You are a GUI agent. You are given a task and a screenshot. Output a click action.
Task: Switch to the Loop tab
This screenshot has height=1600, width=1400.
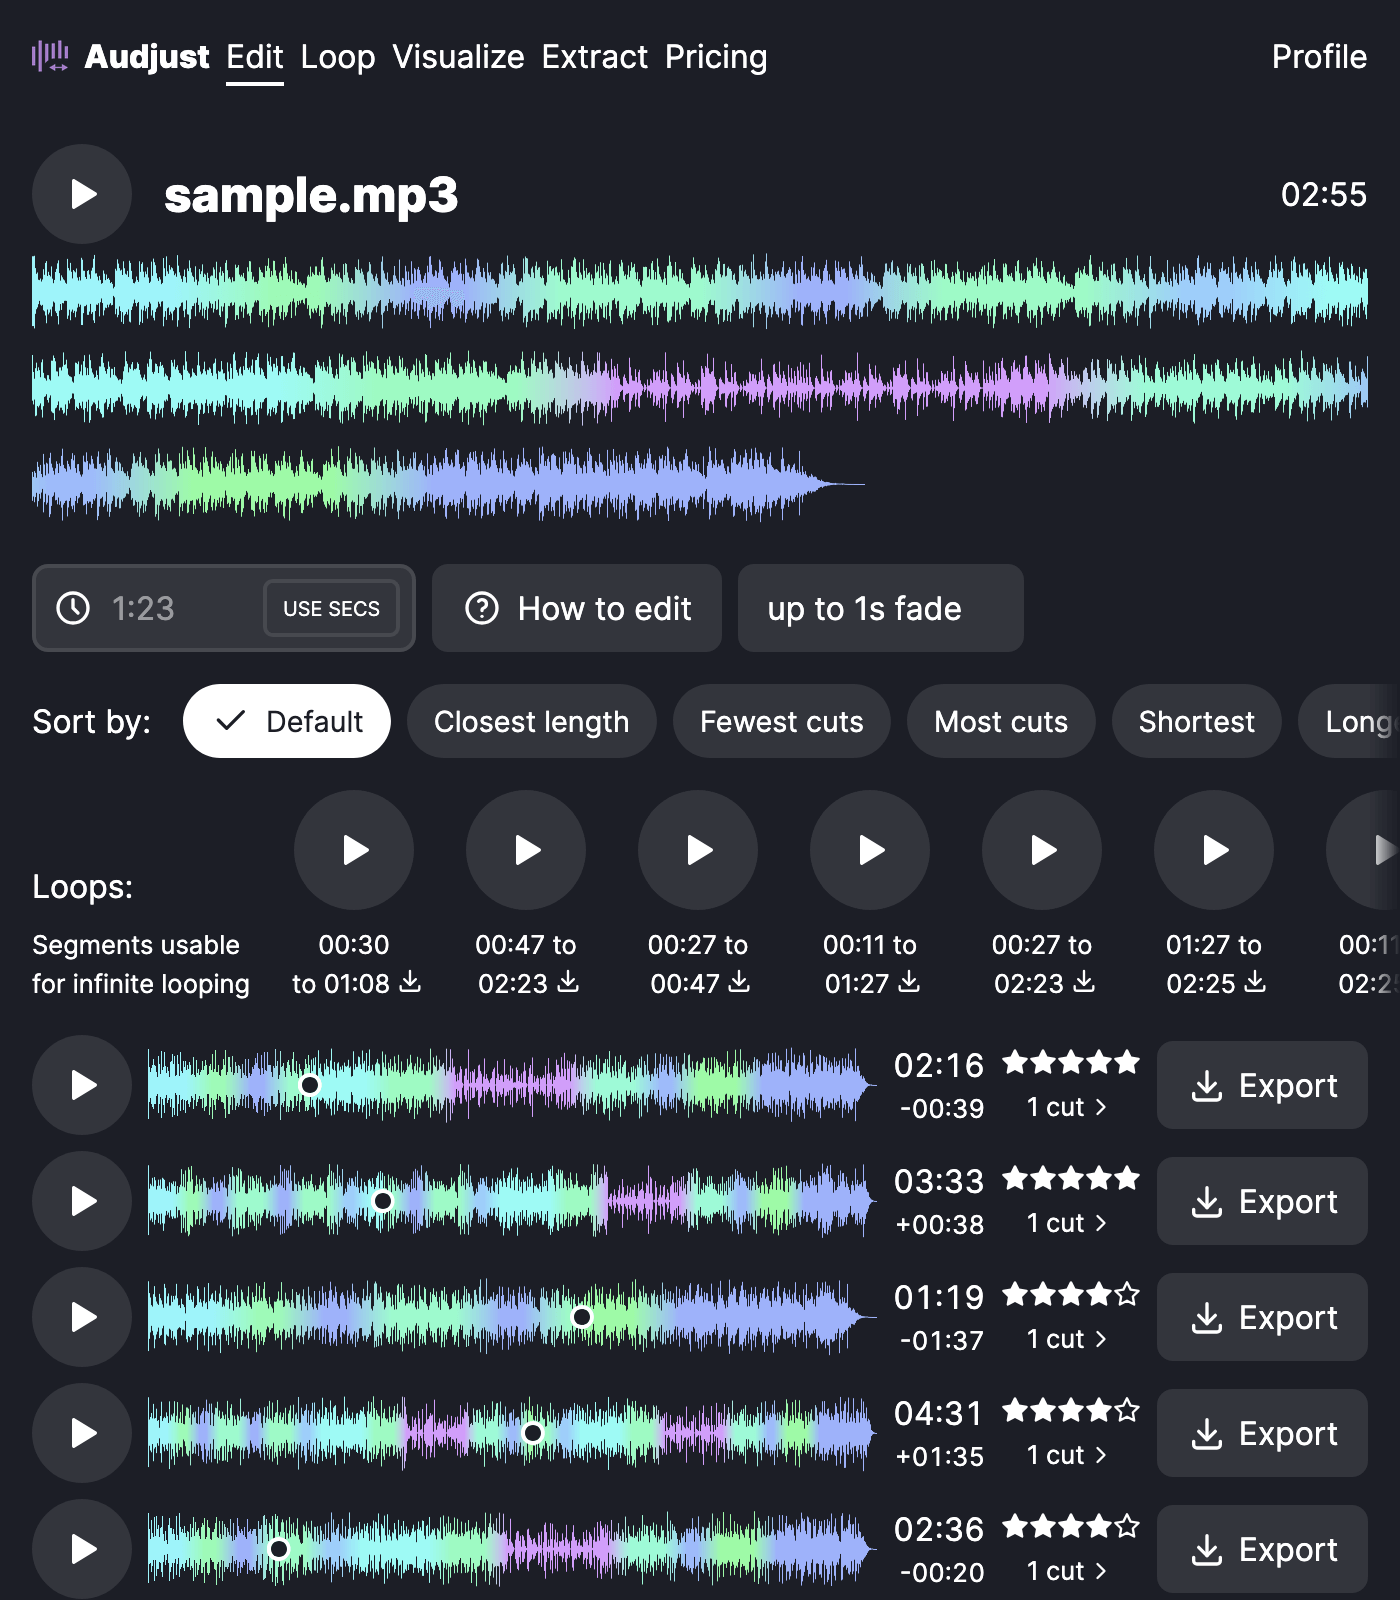(x=338, y=57)
